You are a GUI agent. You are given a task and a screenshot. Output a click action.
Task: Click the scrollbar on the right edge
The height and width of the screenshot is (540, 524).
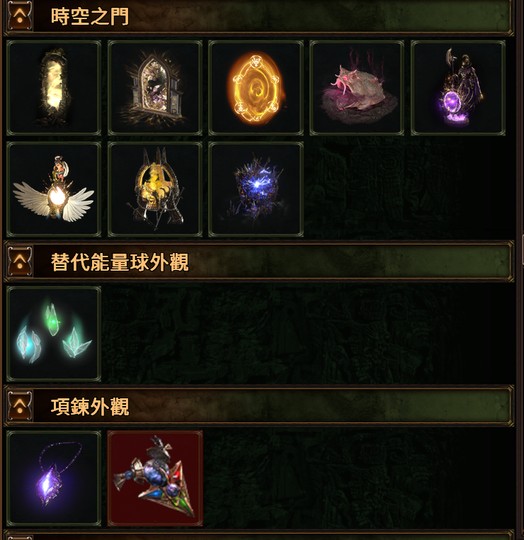coord(522,250)
